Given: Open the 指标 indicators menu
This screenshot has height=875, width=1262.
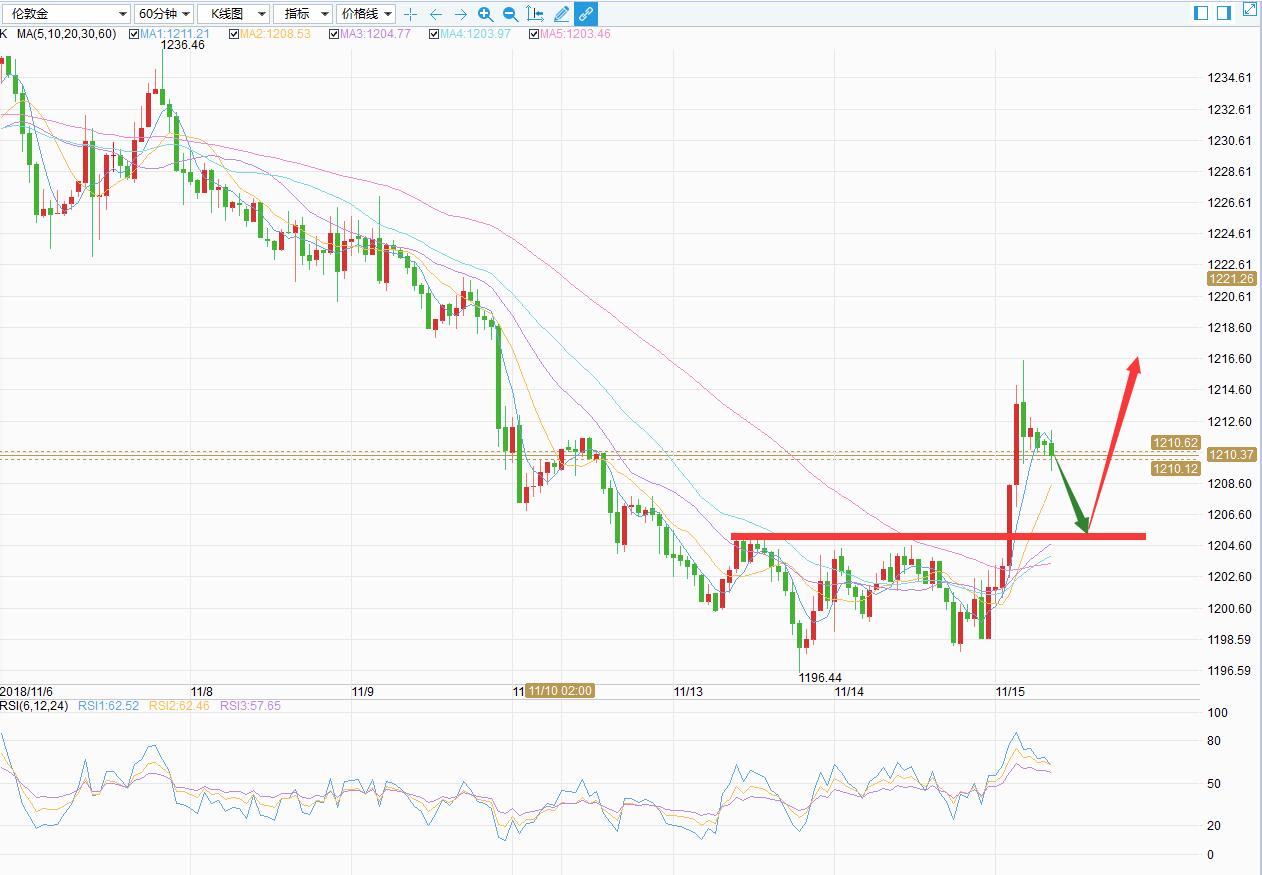Looking at the screenshot, I should (x=302, y=14).
